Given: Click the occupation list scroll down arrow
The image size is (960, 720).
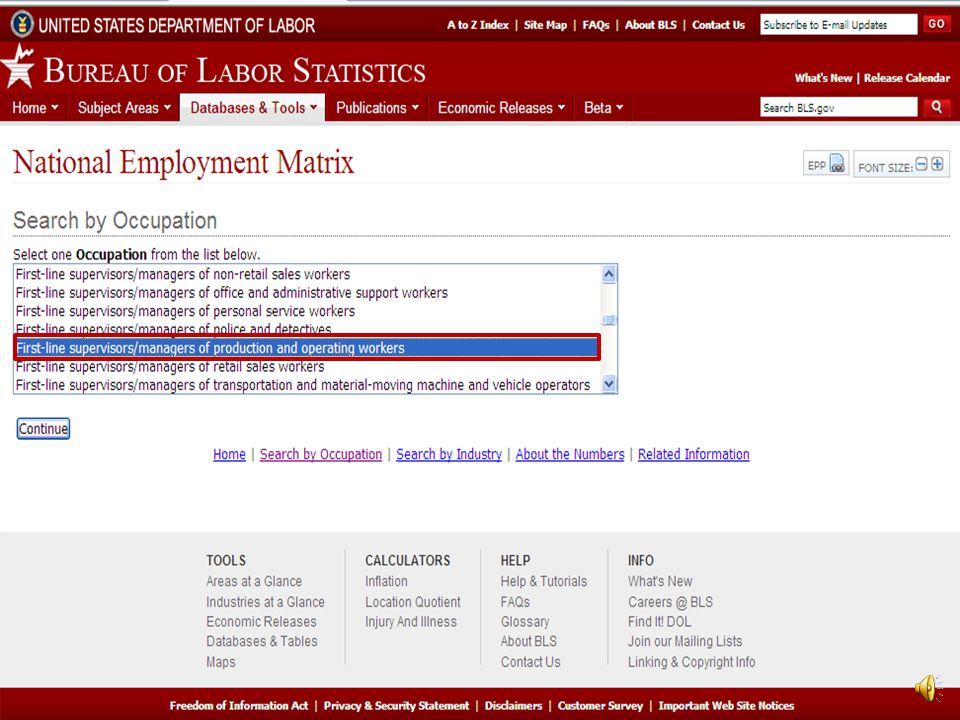Looking at the screenshot, I should coord(609,384).
